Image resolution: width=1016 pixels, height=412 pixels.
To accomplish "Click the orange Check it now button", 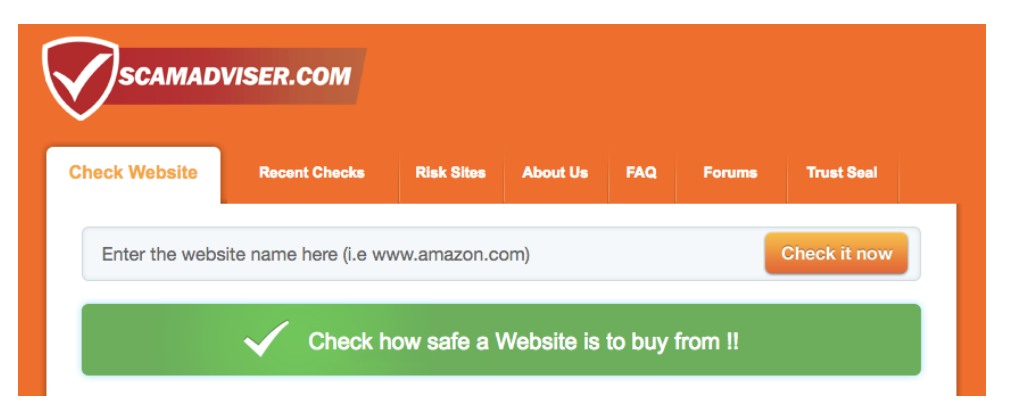I will point(836,253).
